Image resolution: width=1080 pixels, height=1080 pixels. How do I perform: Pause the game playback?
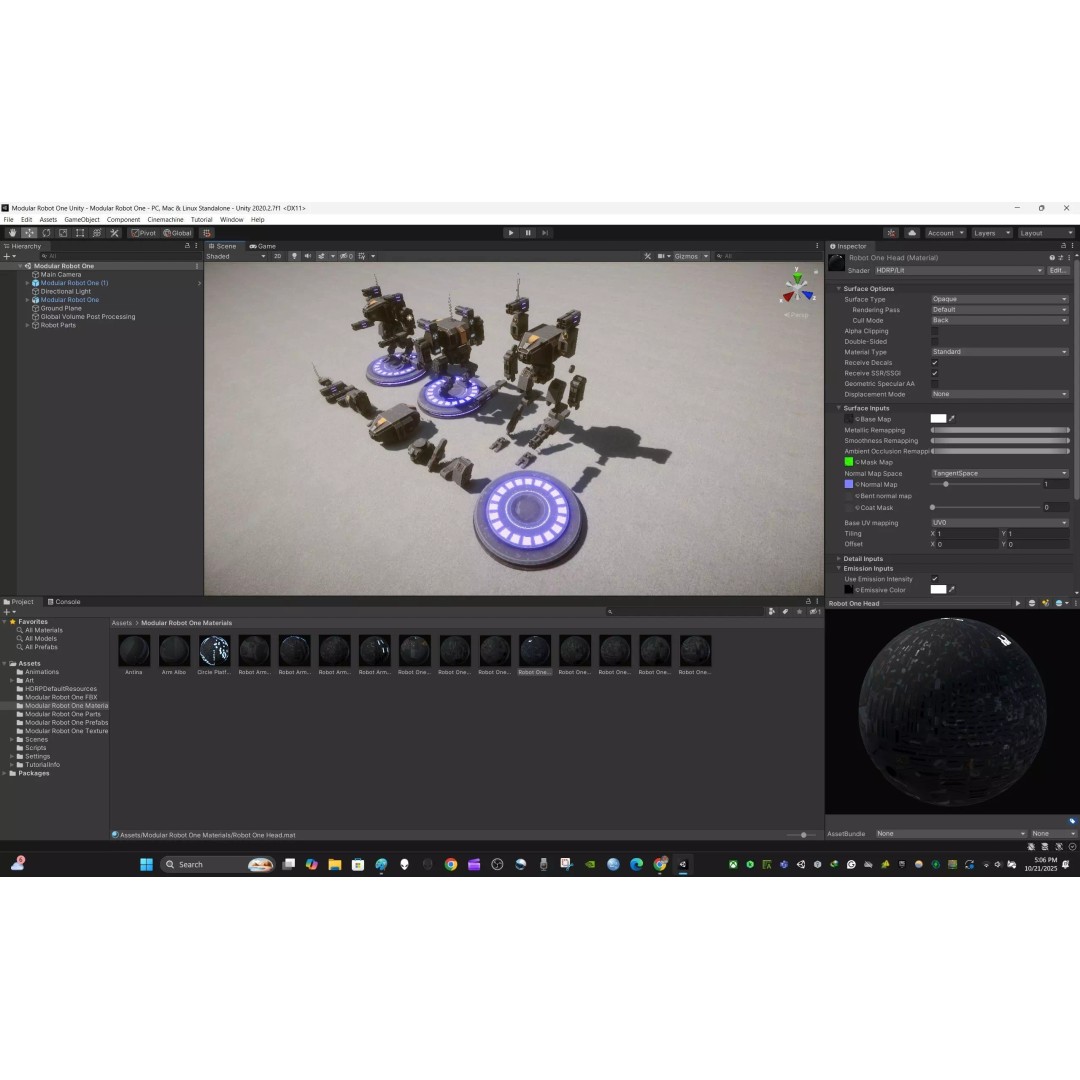[x=528, y=233]
